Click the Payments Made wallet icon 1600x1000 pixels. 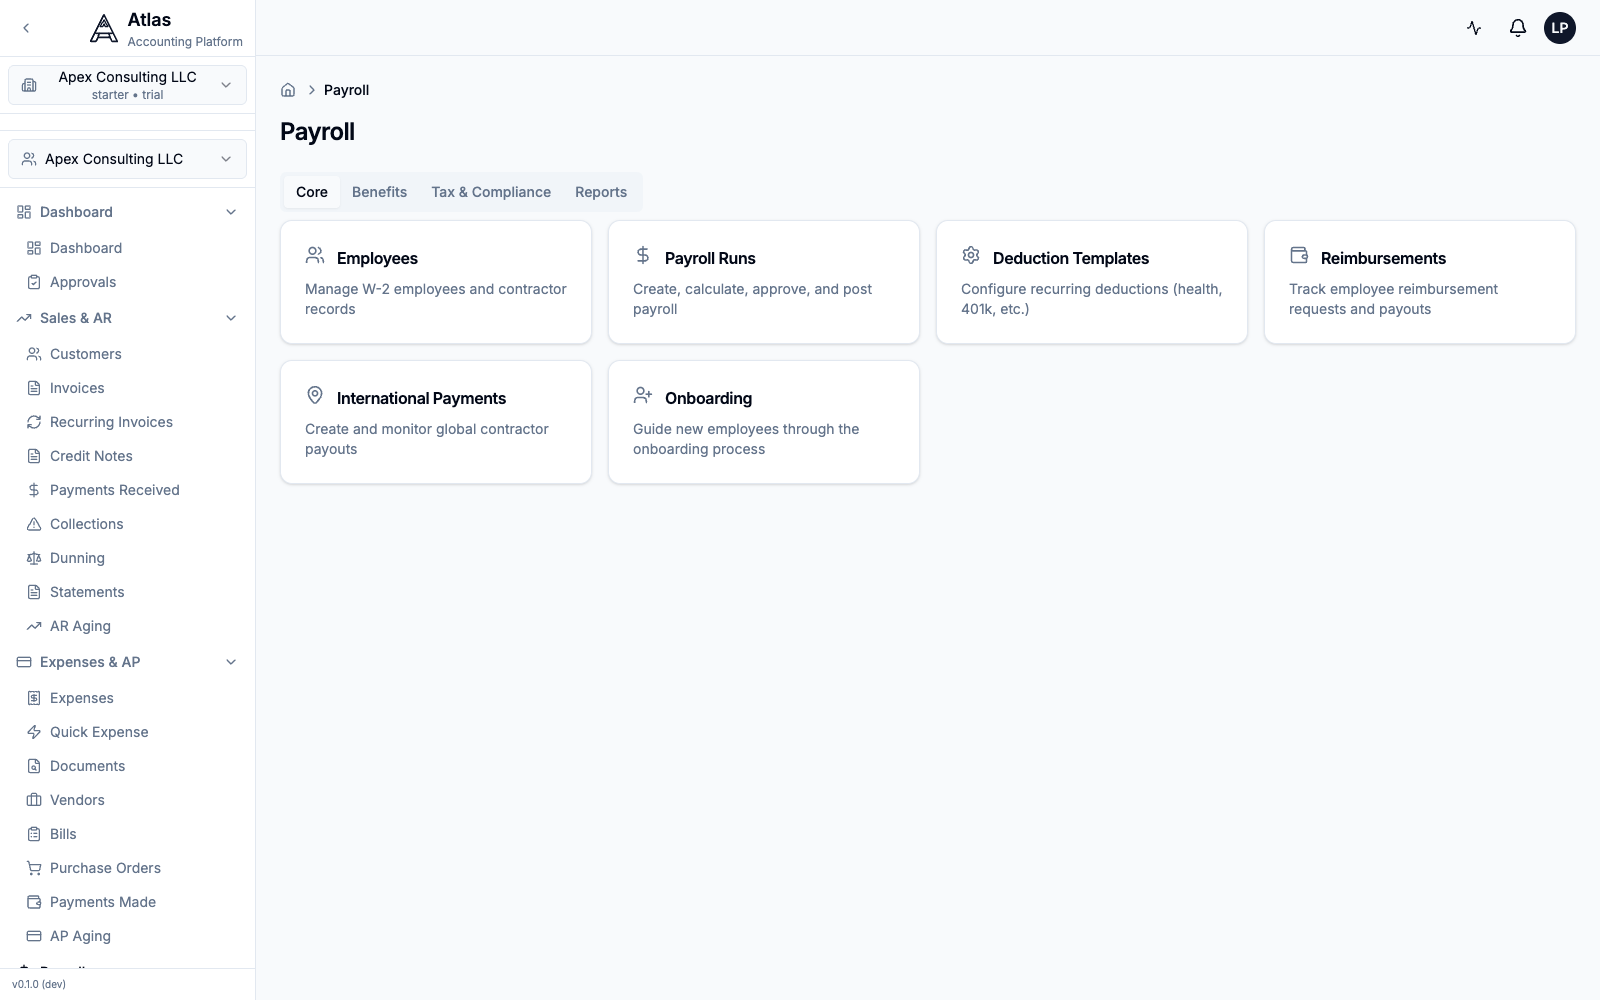click(x=34, y=902)
